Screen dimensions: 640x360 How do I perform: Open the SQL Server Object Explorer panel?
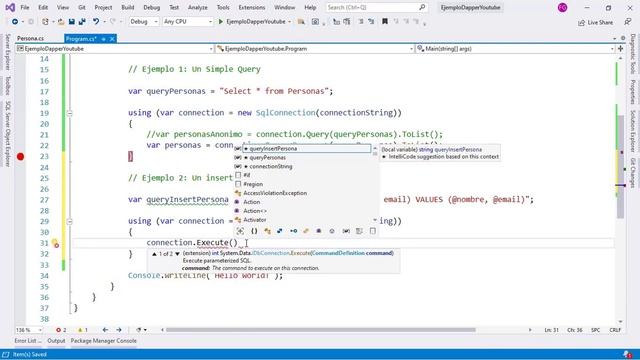(x=7, y=134)
